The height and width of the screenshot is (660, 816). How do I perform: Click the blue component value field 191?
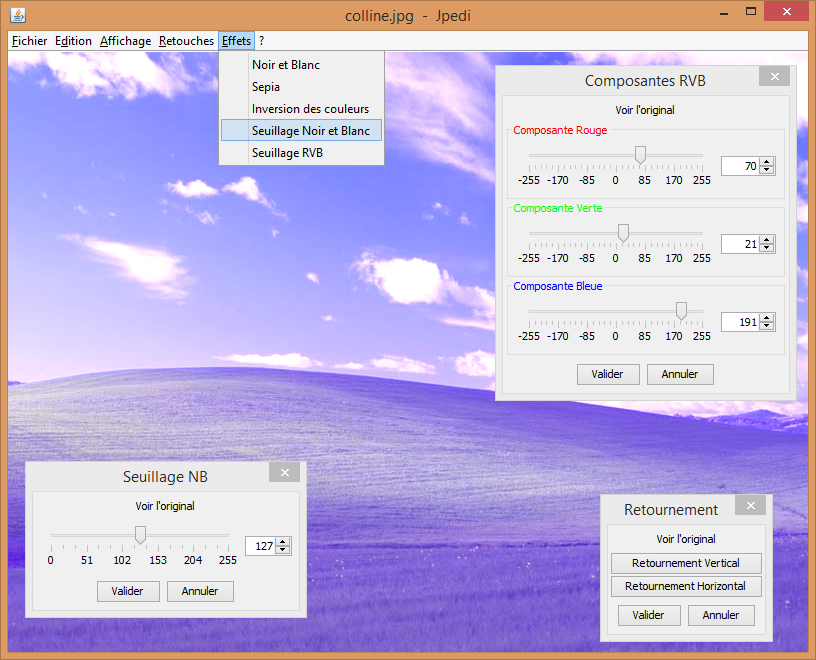[x=741, y=322]
